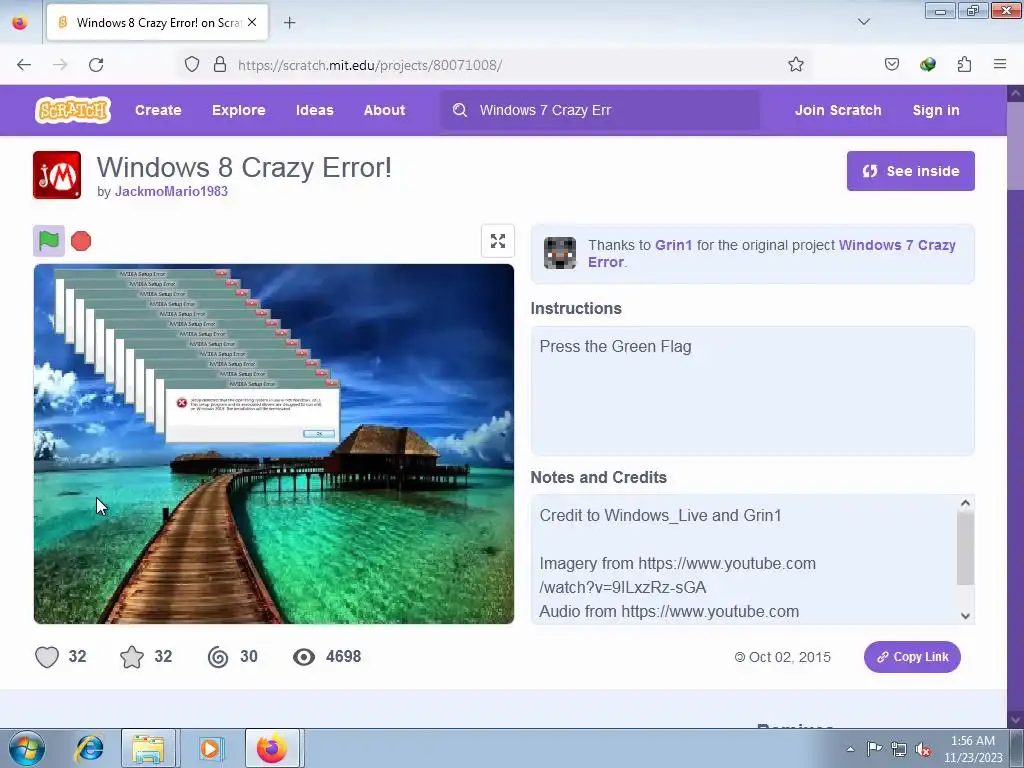The image size is (1024, 768).
Task: Close the Windows 8 Crazy Error tab
Action: tap(252, 22)
